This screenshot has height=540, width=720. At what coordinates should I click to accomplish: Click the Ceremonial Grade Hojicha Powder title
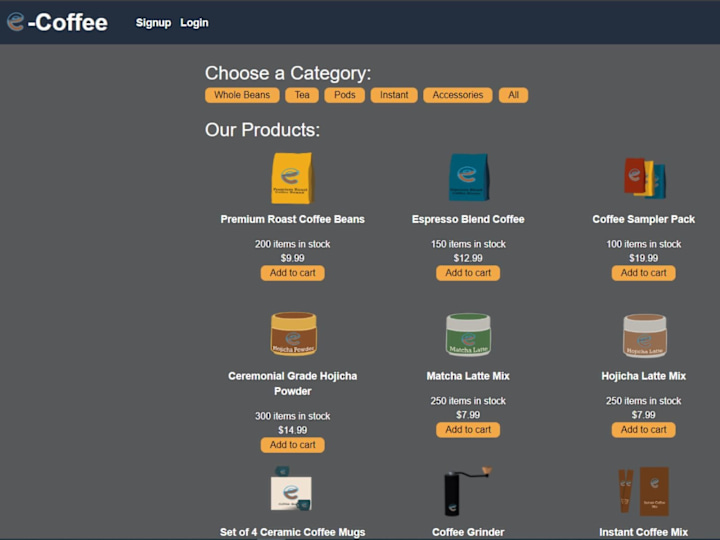pyautogui.click(x=292, y=383)
